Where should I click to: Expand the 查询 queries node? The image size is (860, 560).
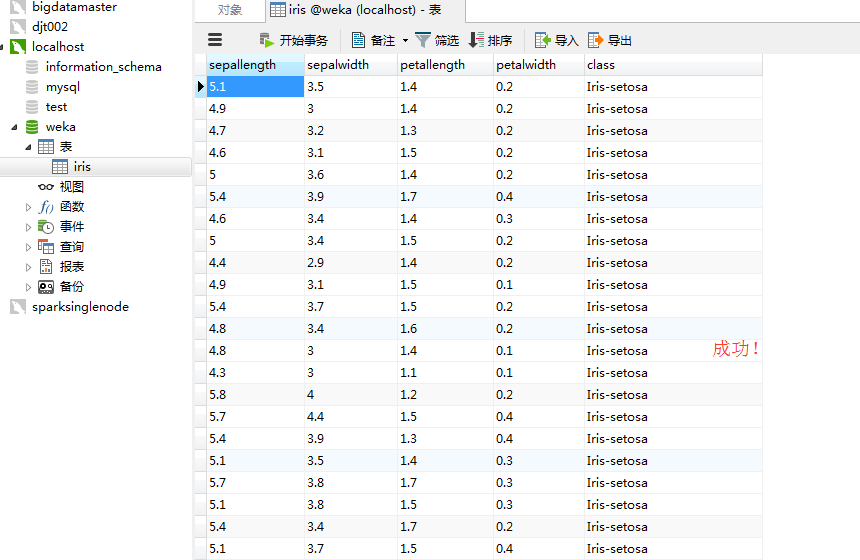click(29, 247)
